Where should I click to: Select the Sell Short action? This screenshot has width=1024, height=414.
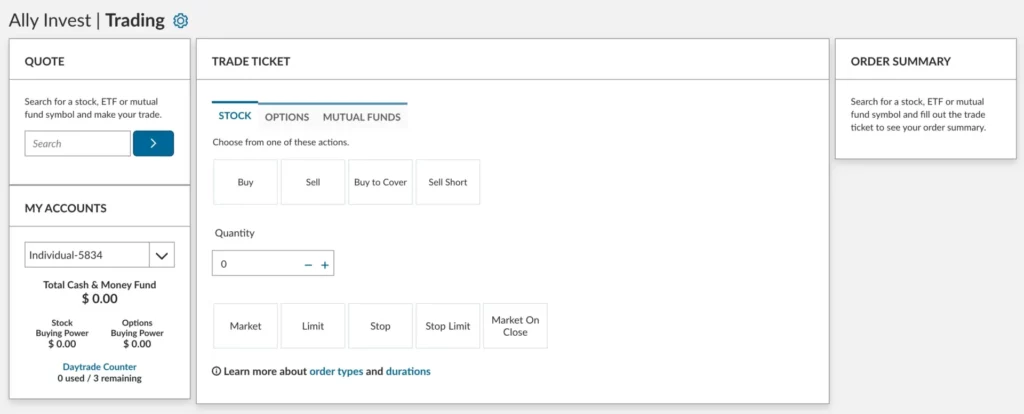tap(448, 182)
